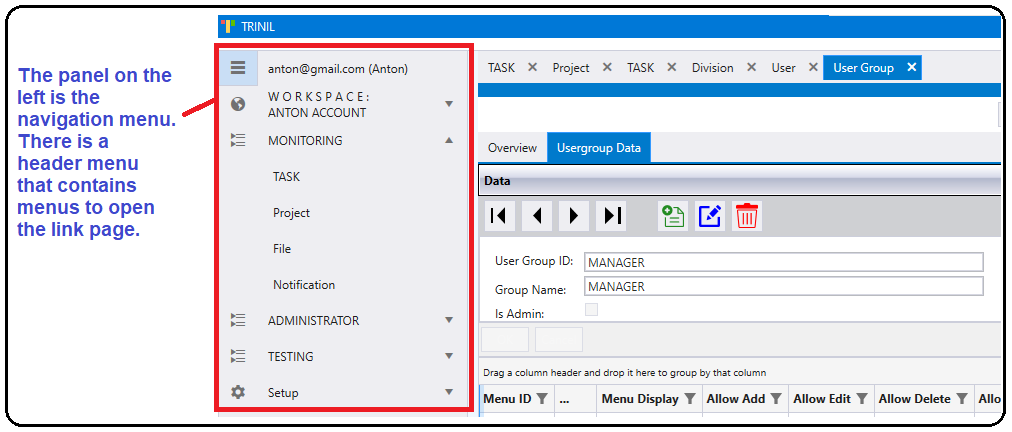Open the Project page in navigation
The width and height of the screenshot is (1012, 432).
291,213
